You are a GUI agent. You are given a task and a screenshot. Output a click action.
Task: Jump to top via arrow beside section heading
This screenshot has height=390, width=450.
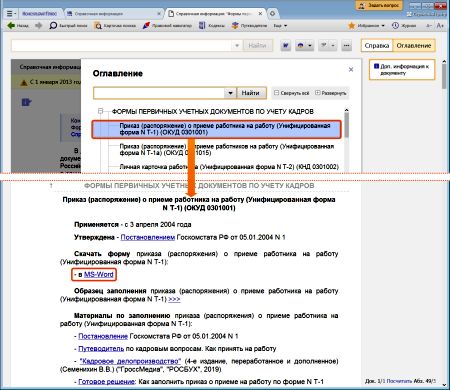[x=51, y=185]
